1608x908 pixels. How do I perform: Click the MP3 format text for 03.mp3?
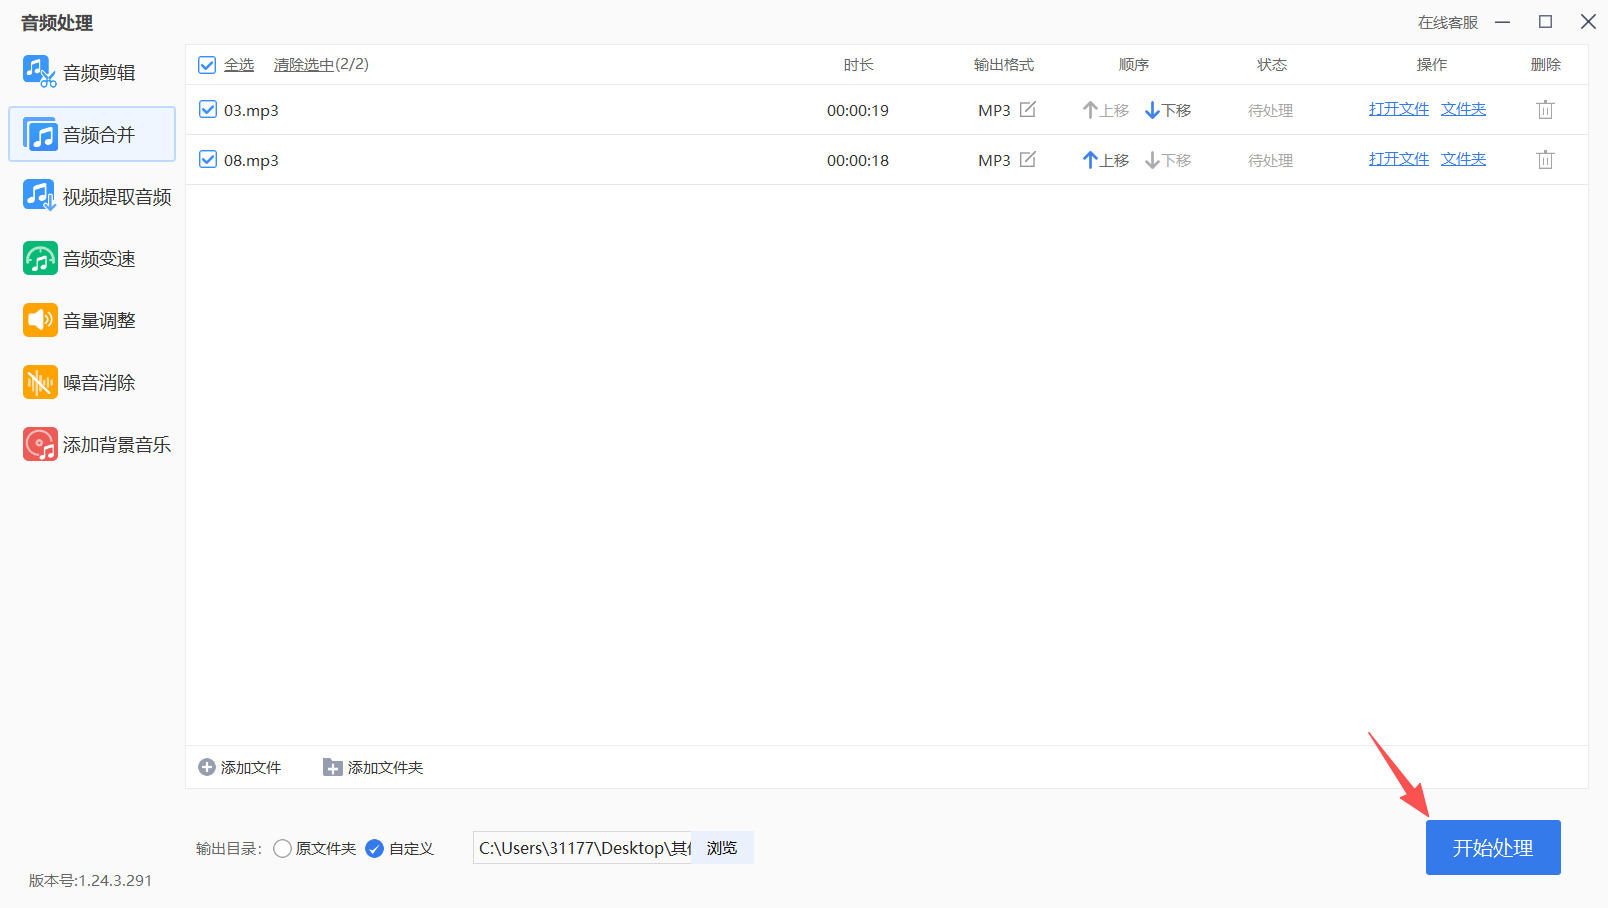coord(994,110)
